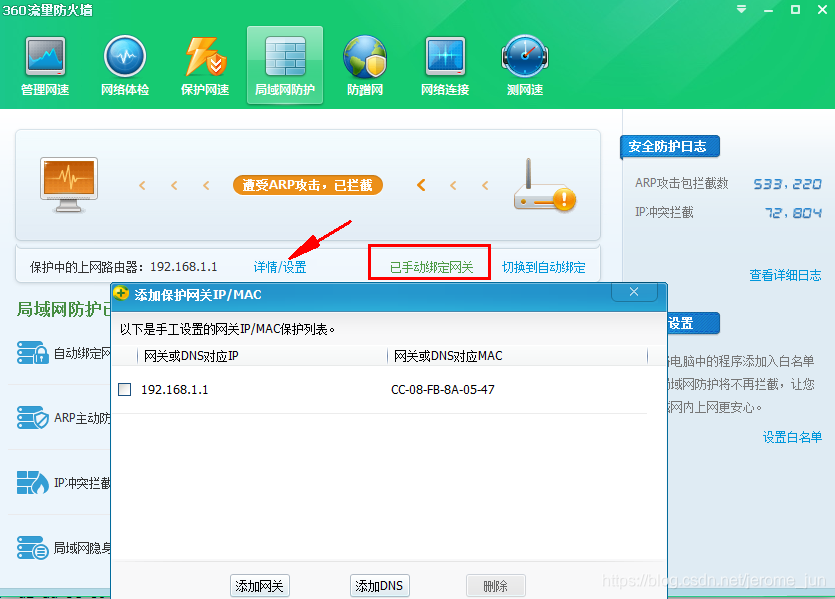Maximize the 360流量防火墙 window

point(795,9)
